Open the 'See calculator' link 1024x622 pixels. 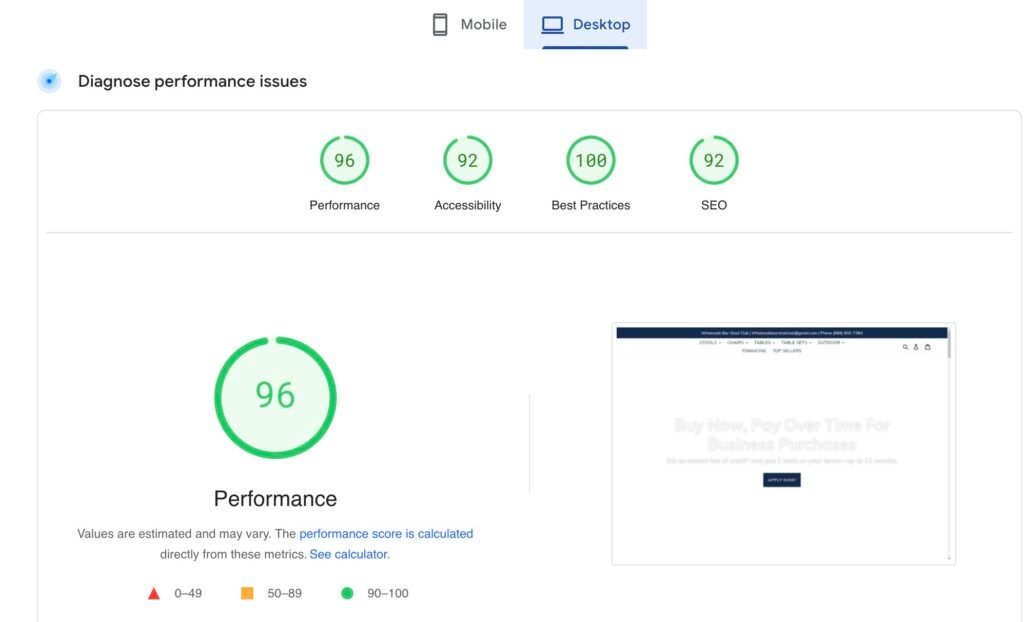[348, 554]
